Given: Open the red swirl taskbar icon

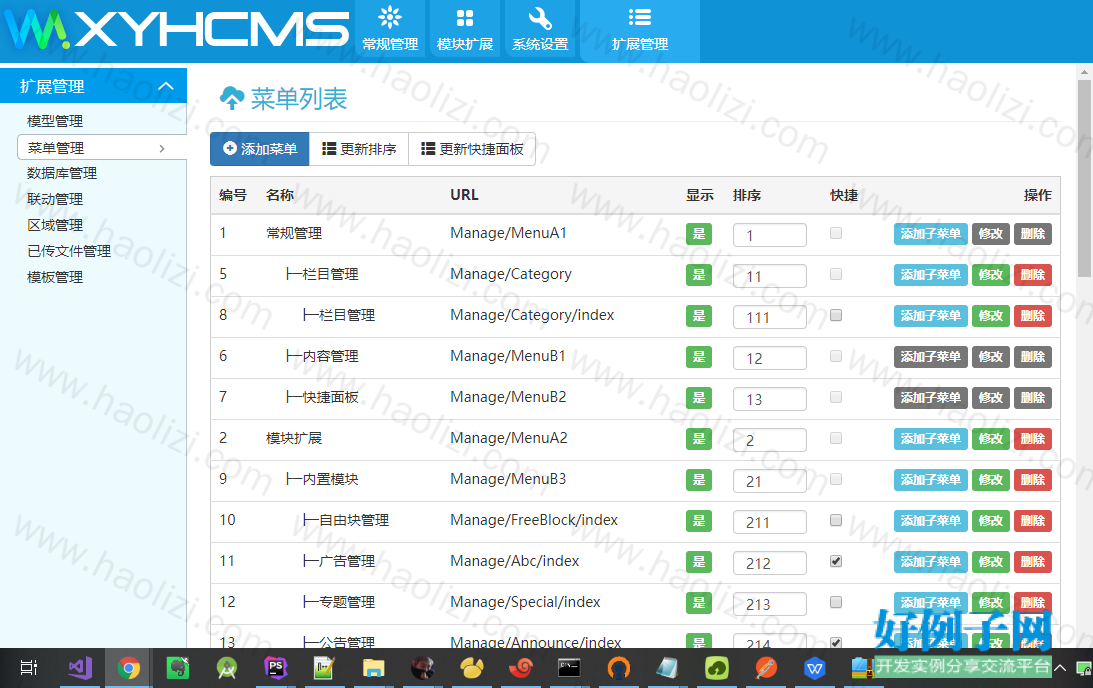Looking at the screenshot, I should pyautogui.click(x=521, y=668).
